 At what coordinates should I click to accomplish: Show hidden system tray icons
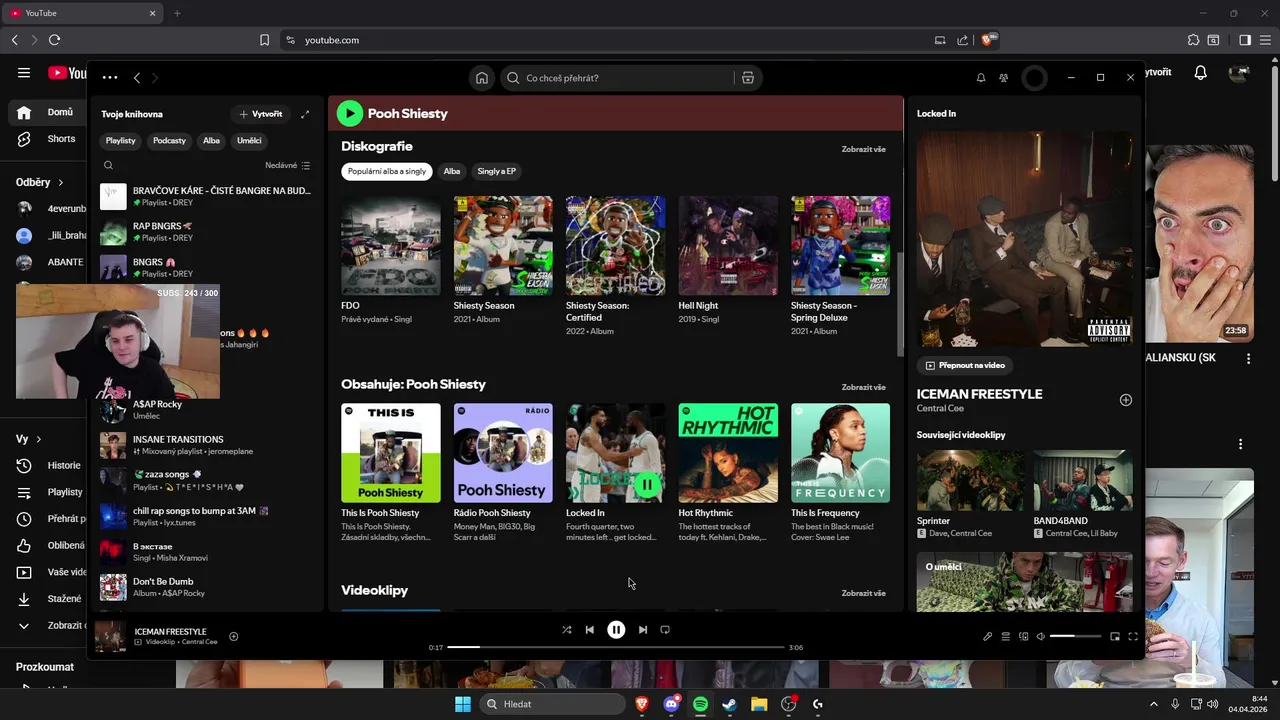coord(1153,704)
